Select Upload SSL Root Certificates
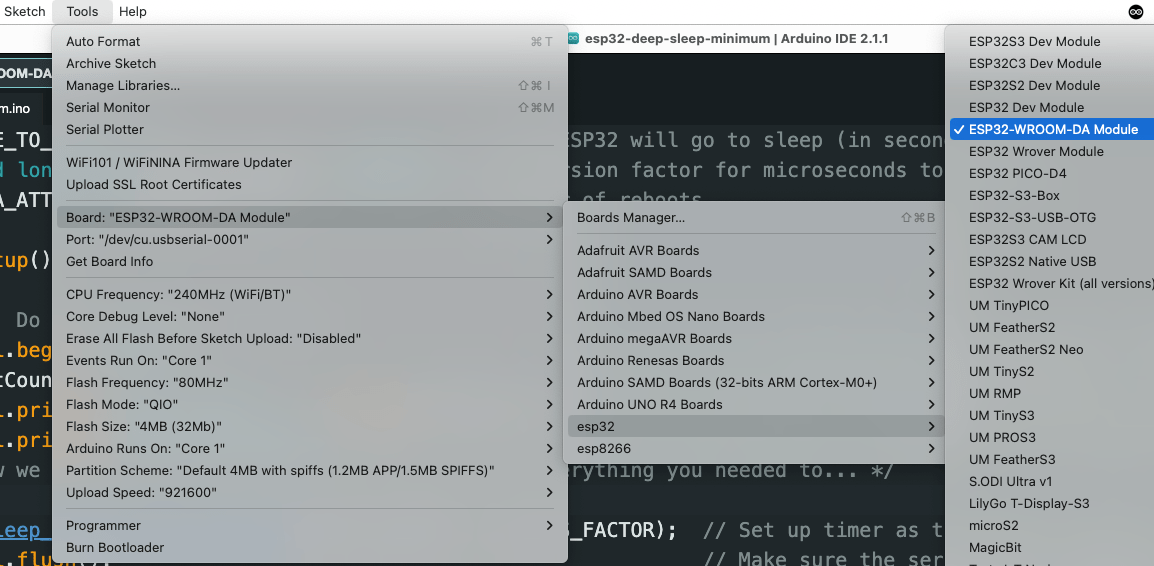The width and height of the screenshot is (1154, 566). [310, 185]
